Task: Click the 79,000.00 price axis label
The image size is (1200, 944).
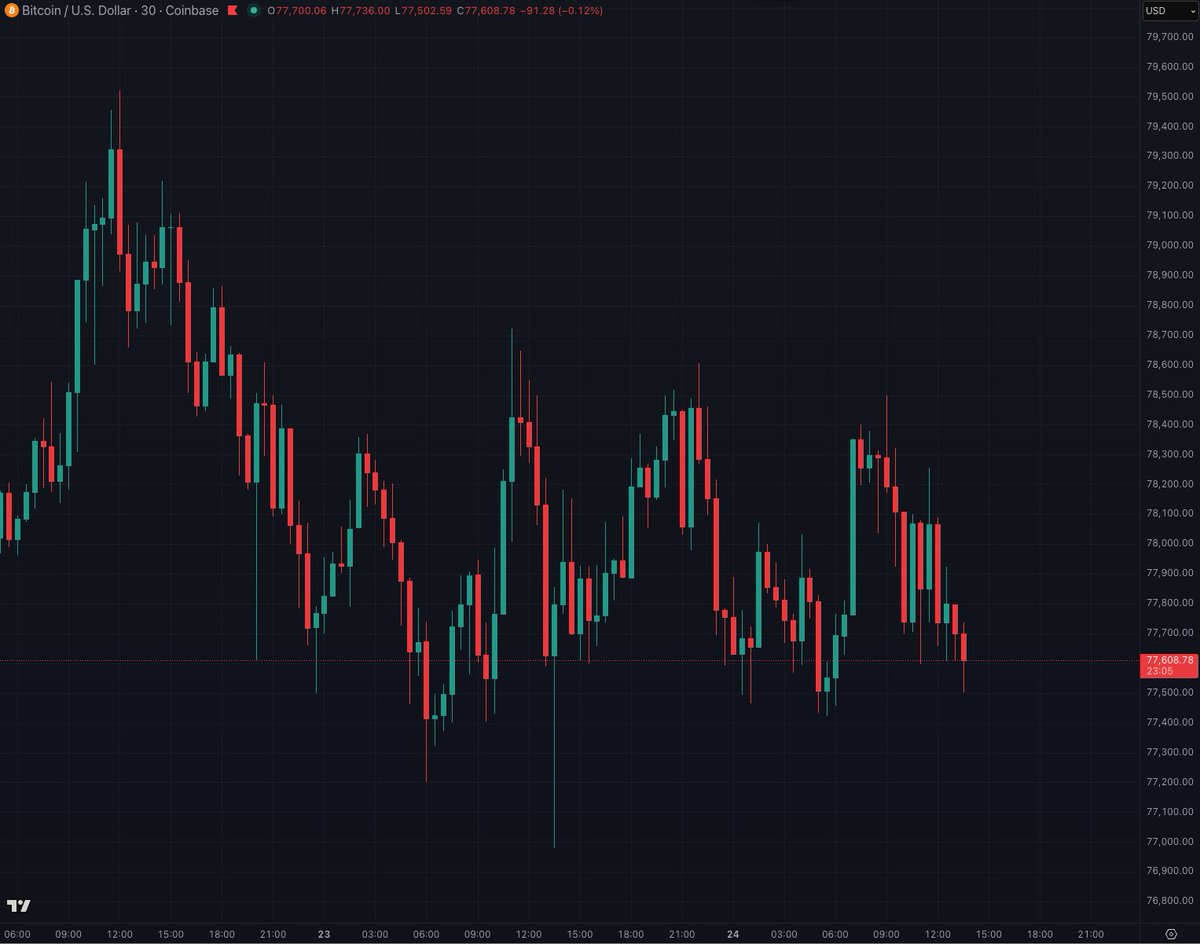Action: pos(1169,245)
